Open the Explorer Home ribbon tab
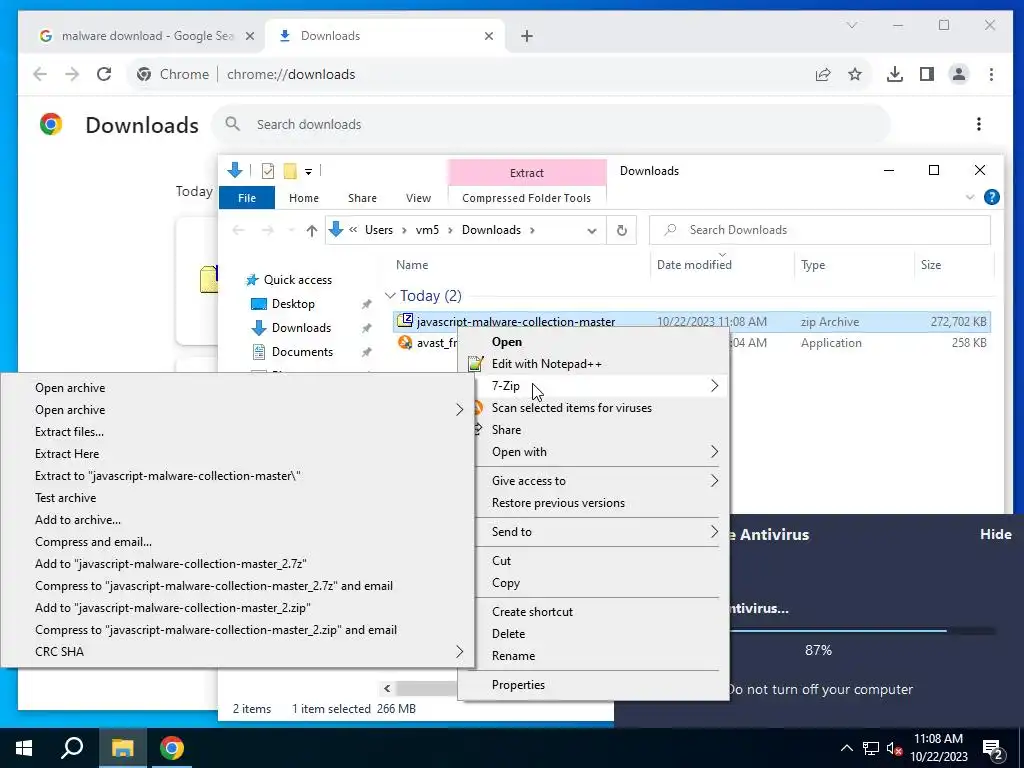 pyautogui.click(x=304, y=198)
